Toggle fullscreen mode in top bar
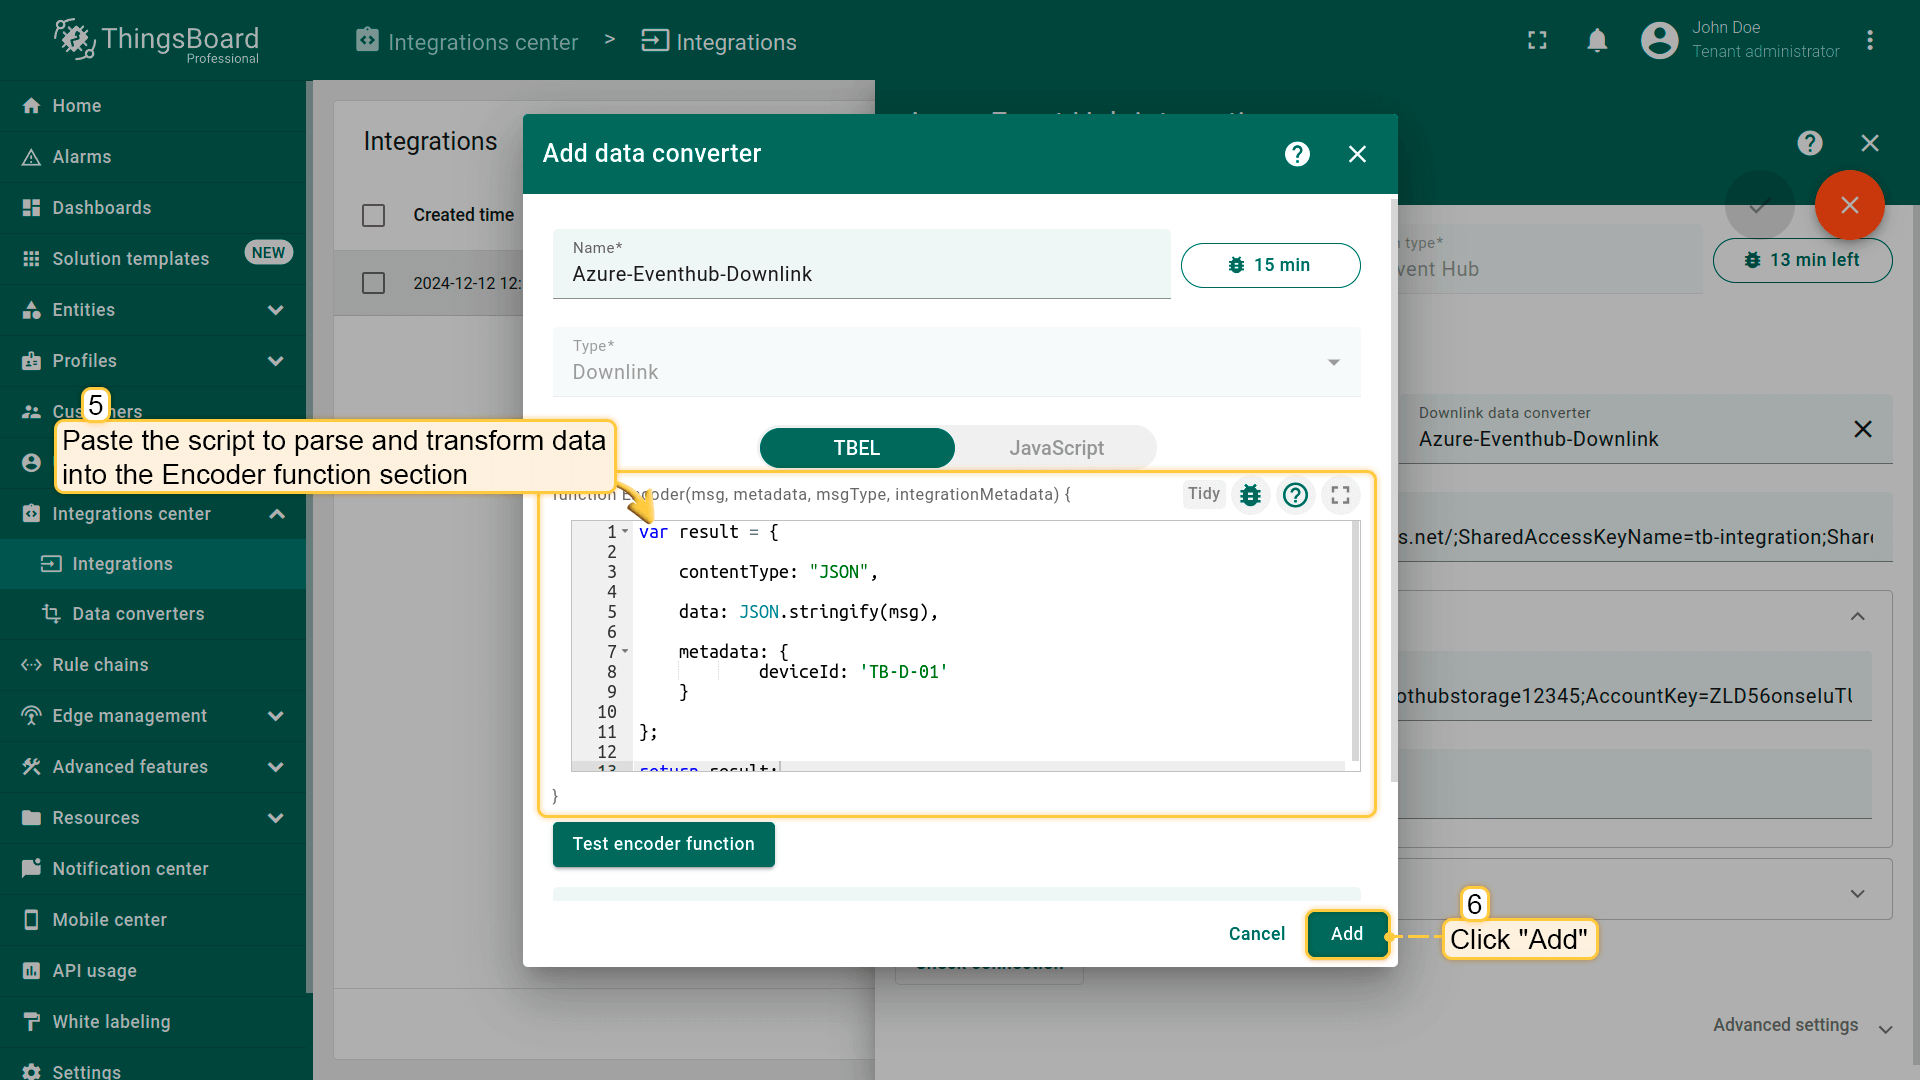The image size is (1920, 1080). pos(1537,41)
